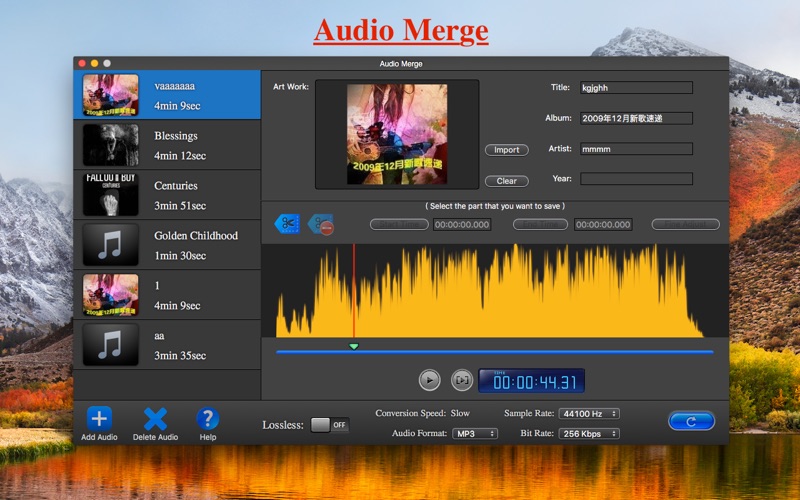This screenshot has width=800, height=500.
Task: Click the Blessings album thumbnail
Action: [111, 145]
